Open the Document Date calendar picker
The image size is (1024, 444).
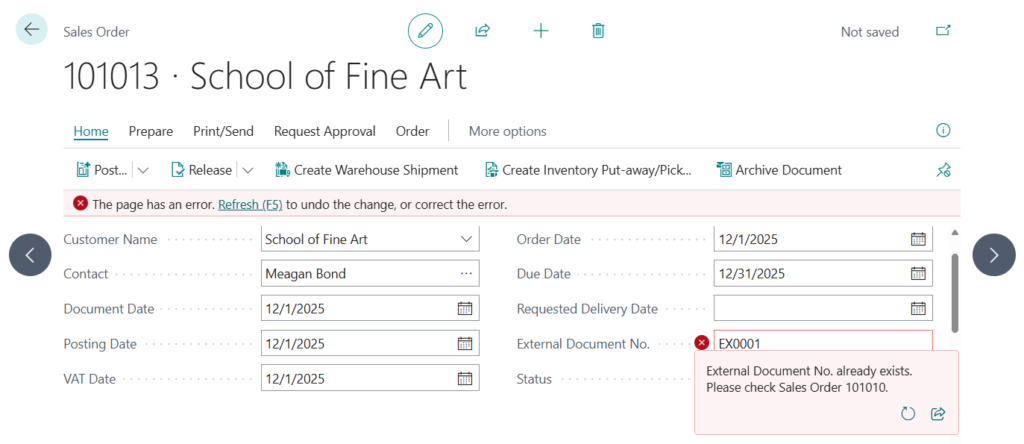click(x=465, y=309)
